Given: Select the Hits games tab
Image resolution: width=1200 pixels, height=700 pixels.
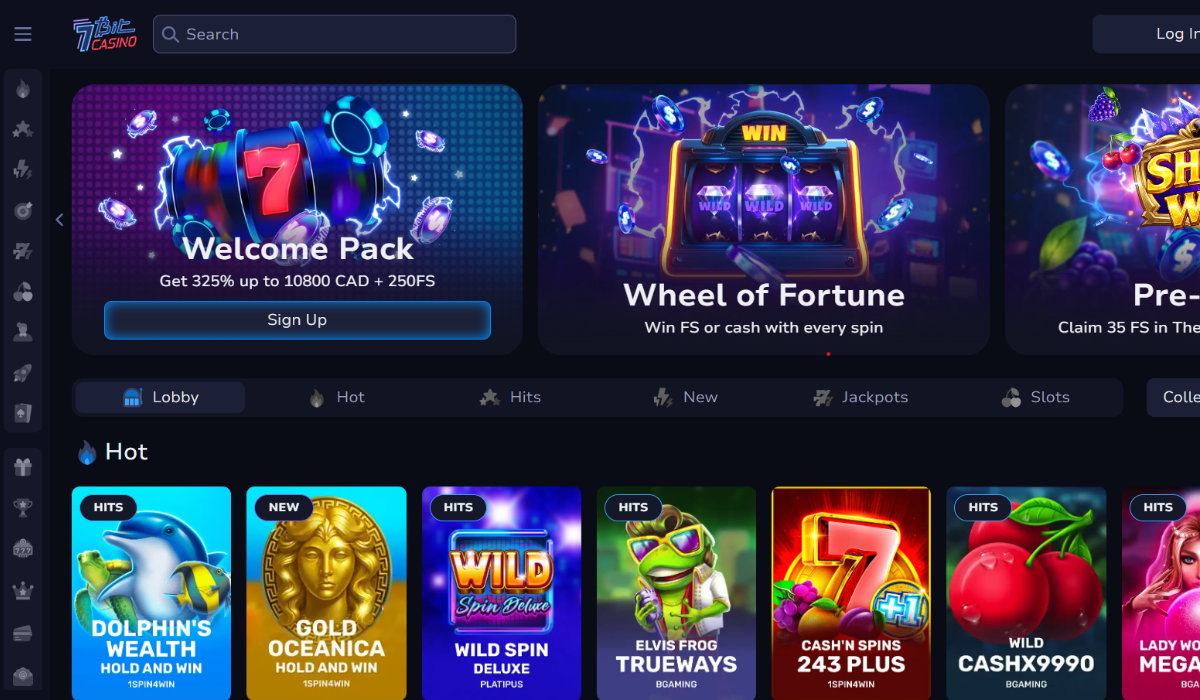Looking at the screenshot, I should 510,397.
